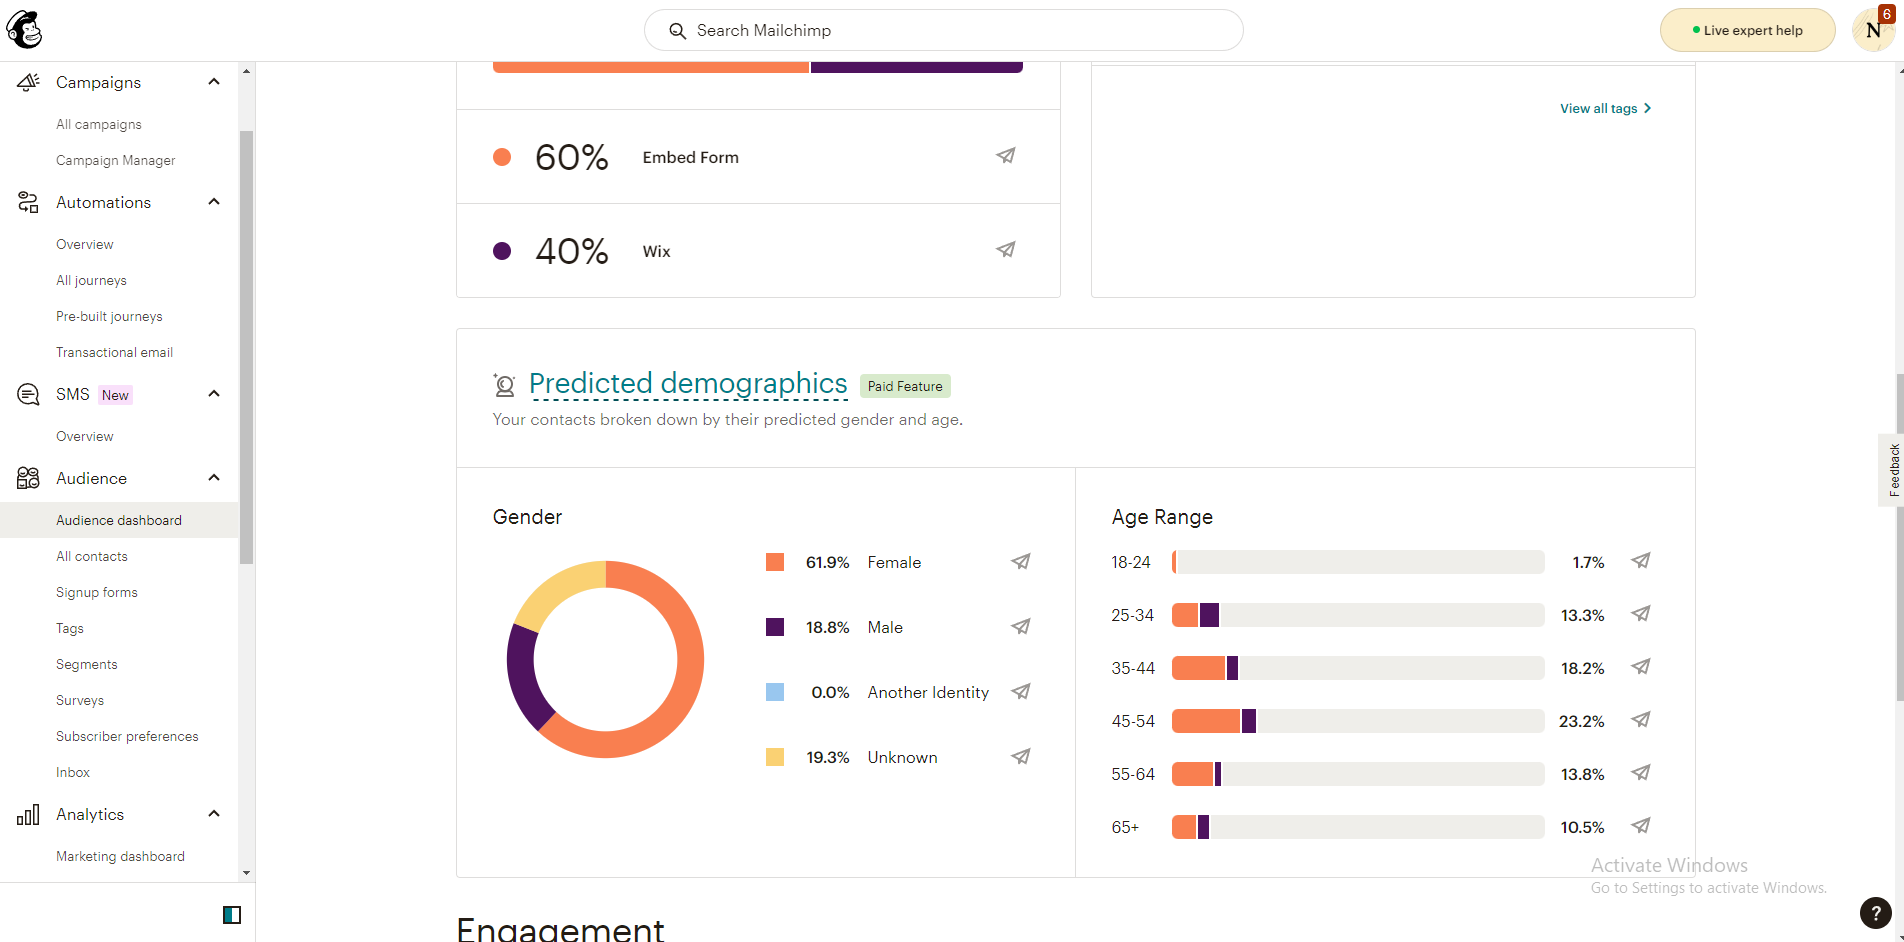The width and height of the screenshot is (1904, 942).
Task: Open the Segments menu item
Action: pos(87,664)
